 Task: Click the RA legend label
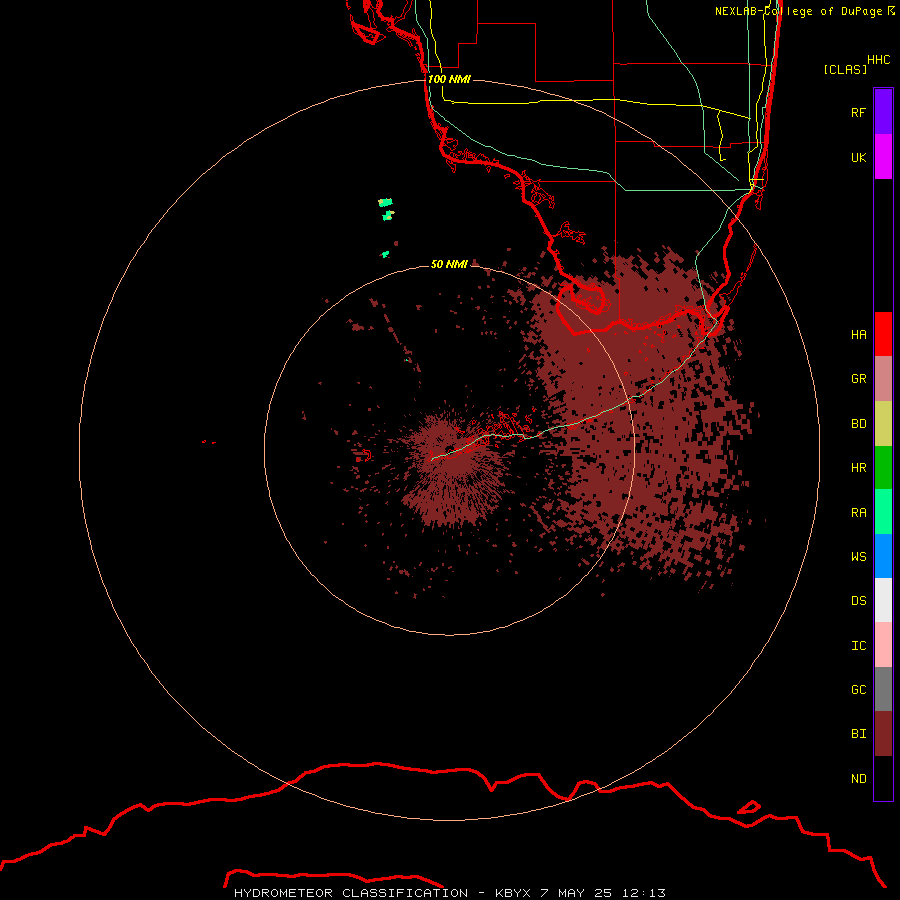coord(858,513)
